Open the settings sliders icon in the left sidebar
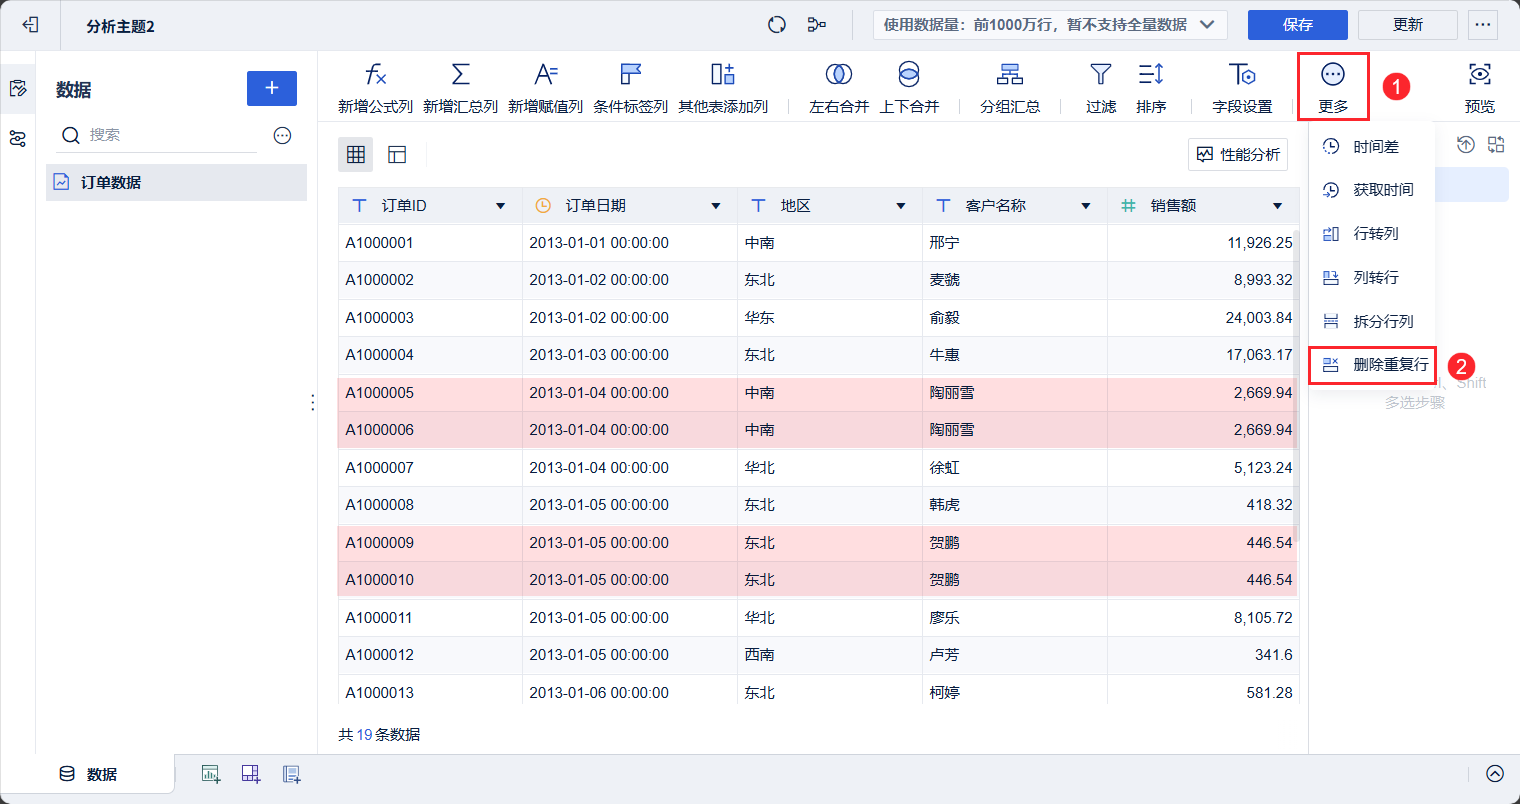Image resolution: width=1520 pixels, height=804 pixels. coord(18,139)
